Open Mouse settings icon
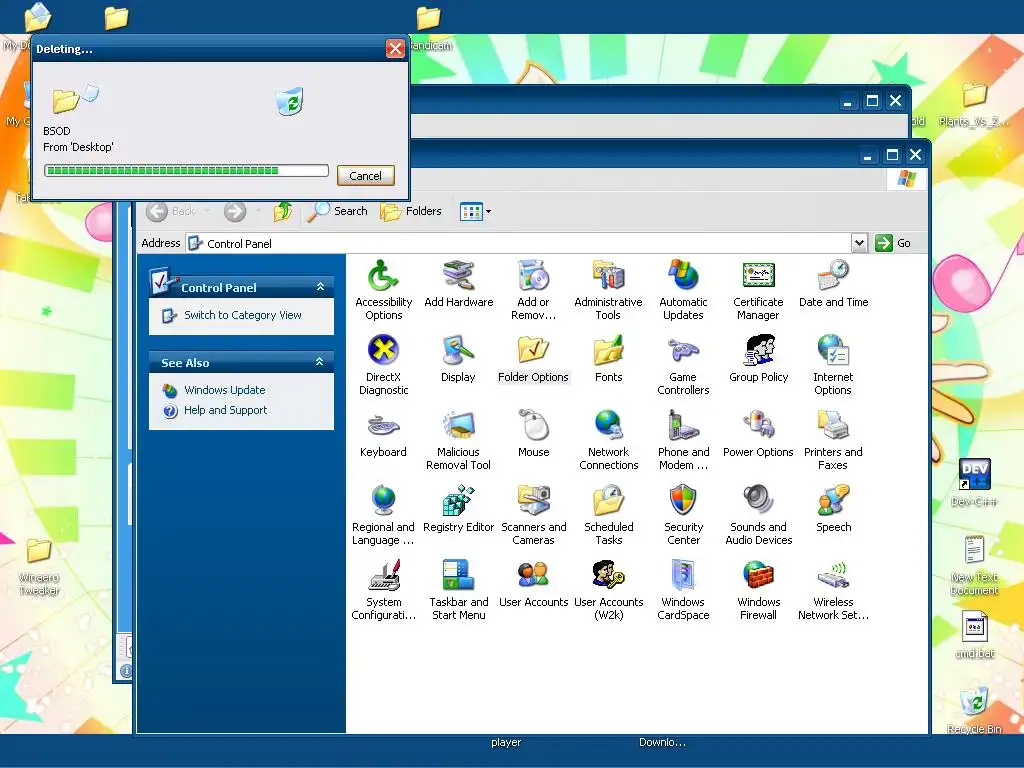This screenshot has width=1024, height=768. click(534, 434)
